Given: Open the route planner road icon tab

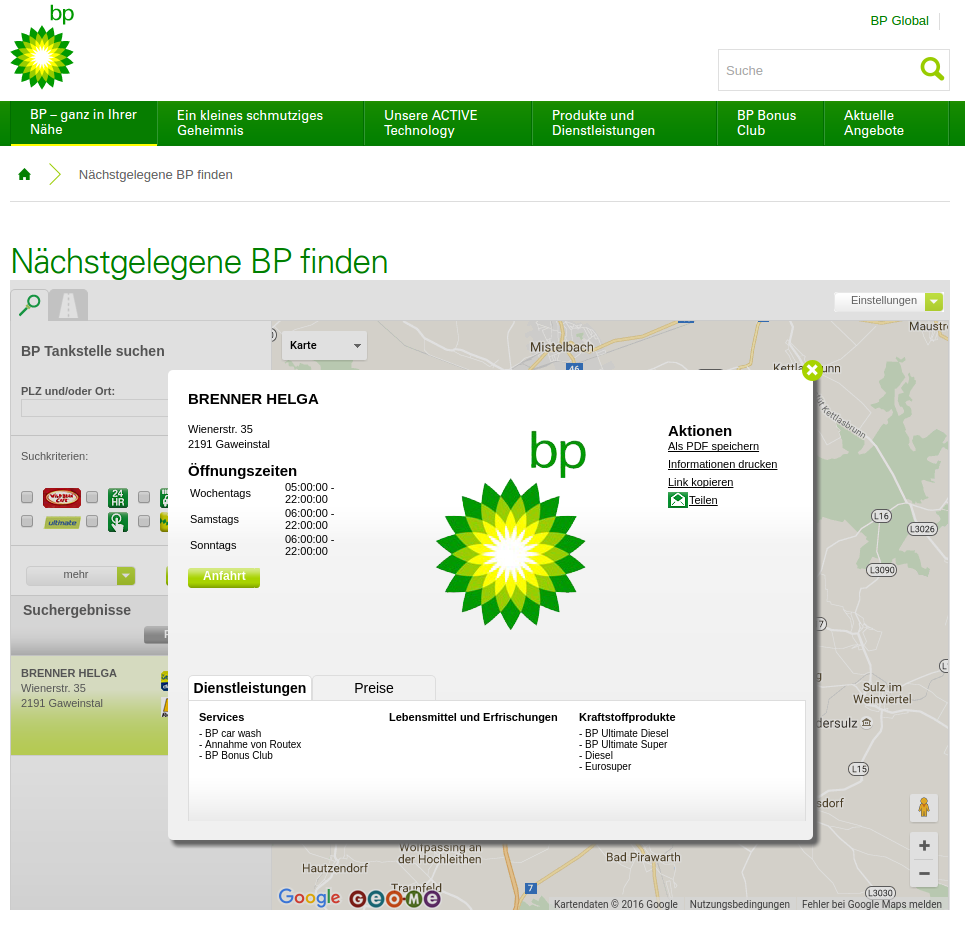Looking at the screenshot, I should 68,305.
